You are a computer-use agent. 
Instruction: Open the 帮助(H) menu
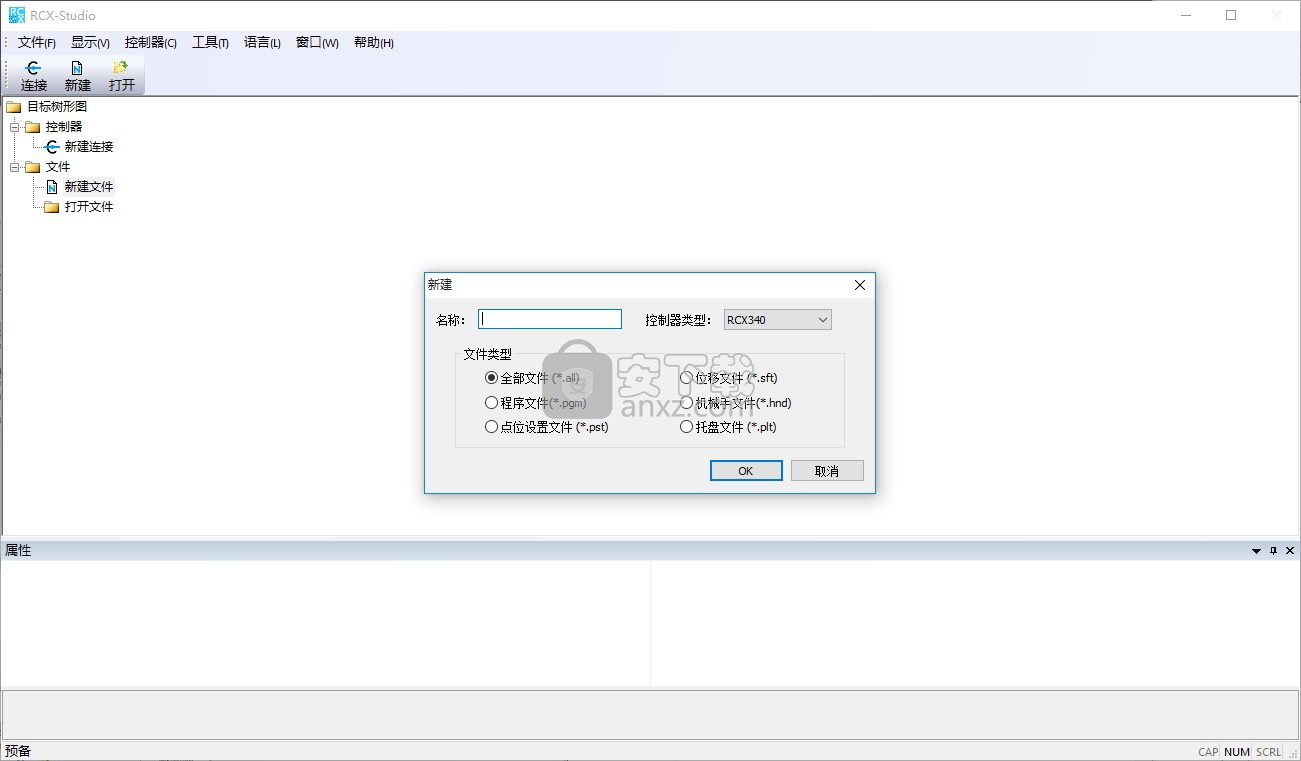374,43
